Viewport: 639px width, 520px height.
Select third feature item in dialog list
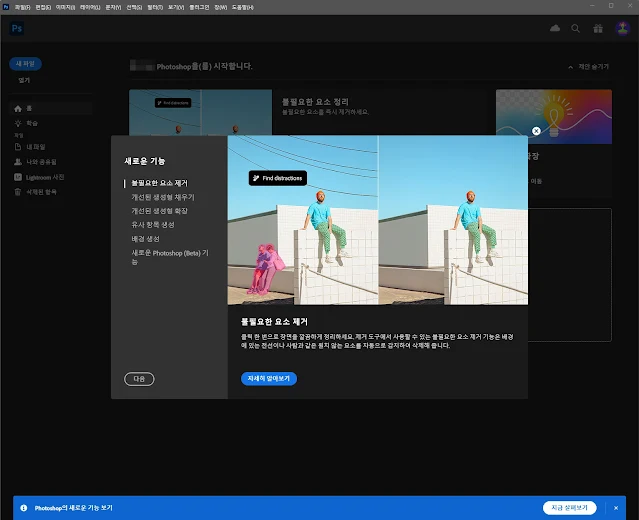pyautogui.click(x=159, y=211)
